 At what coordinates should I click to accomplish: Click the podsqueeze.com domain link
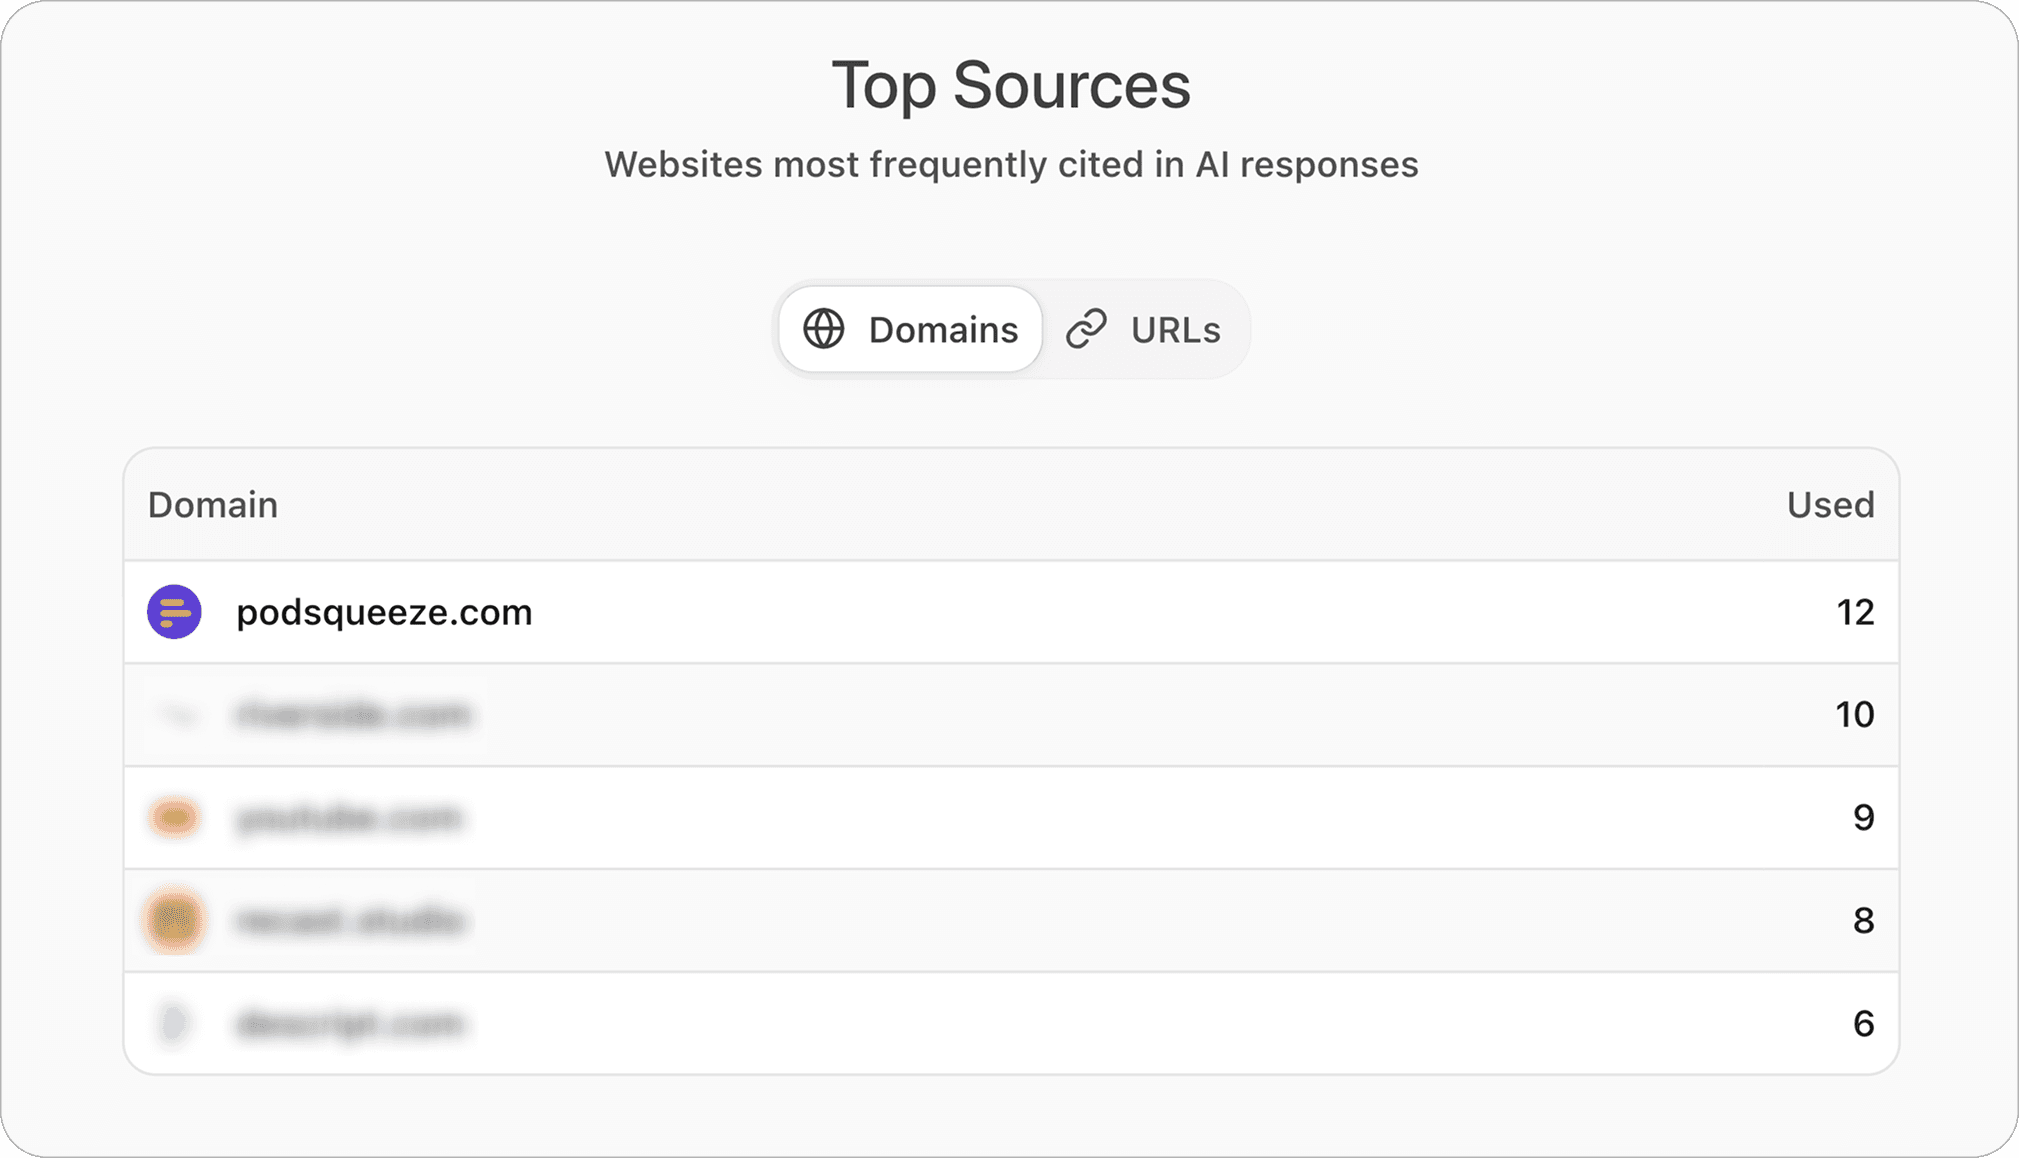tap(384, 612)
